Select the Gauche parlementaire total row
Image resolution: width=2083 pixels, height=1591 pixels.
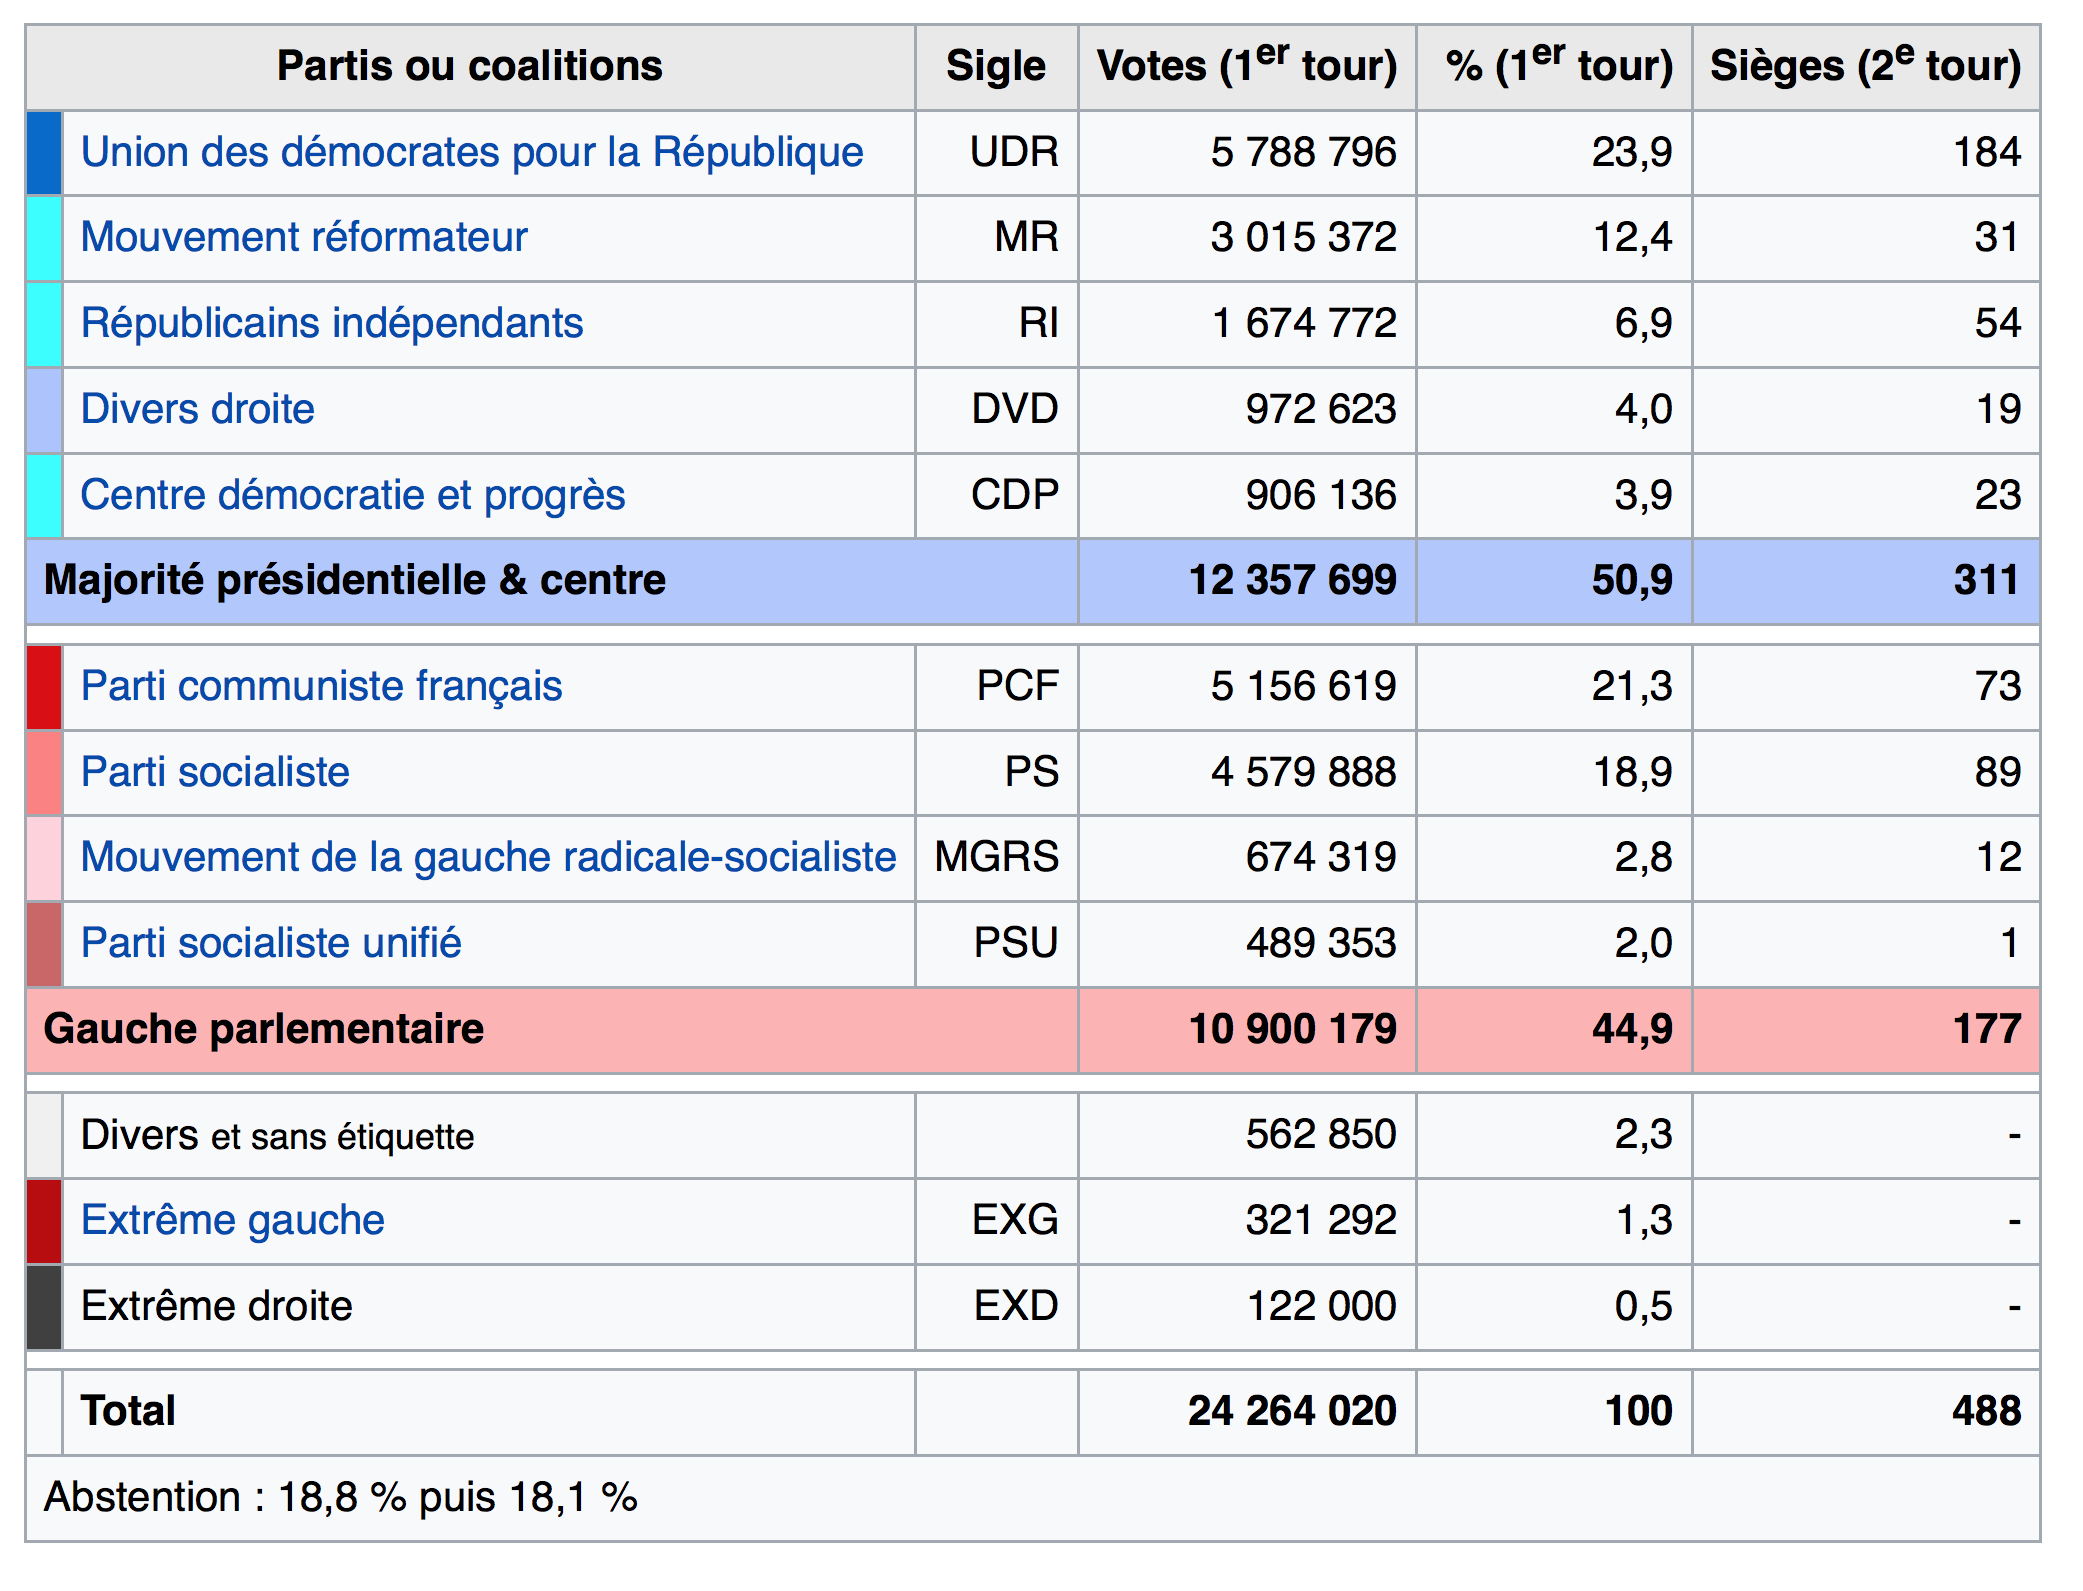point(1033,1030)
